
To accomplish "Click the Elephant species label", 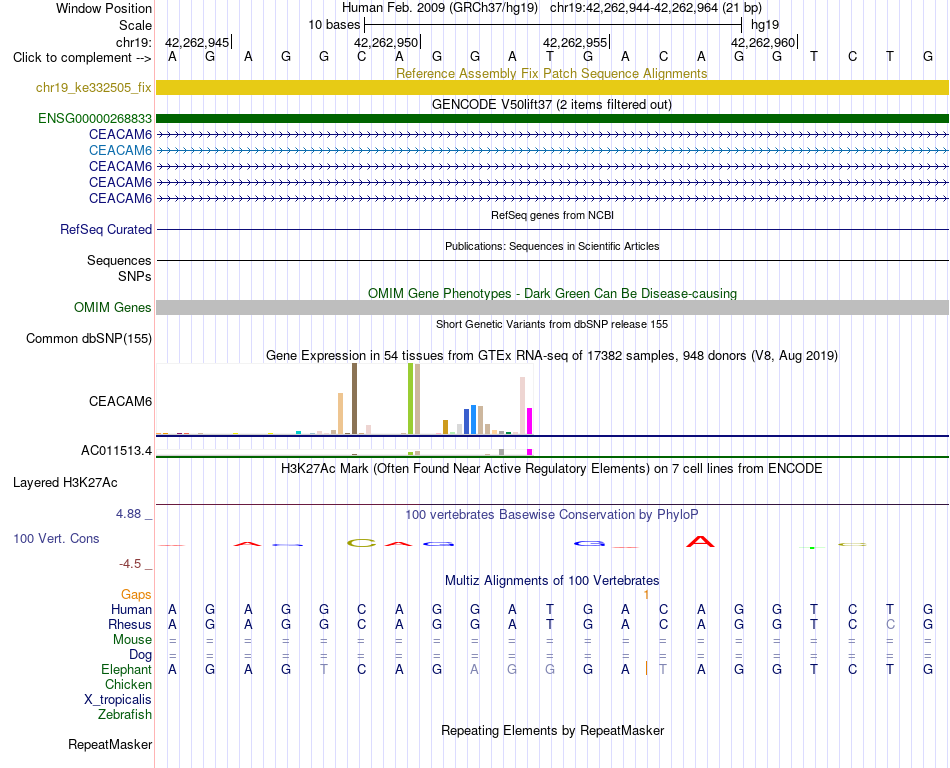I will pos(126,669).
